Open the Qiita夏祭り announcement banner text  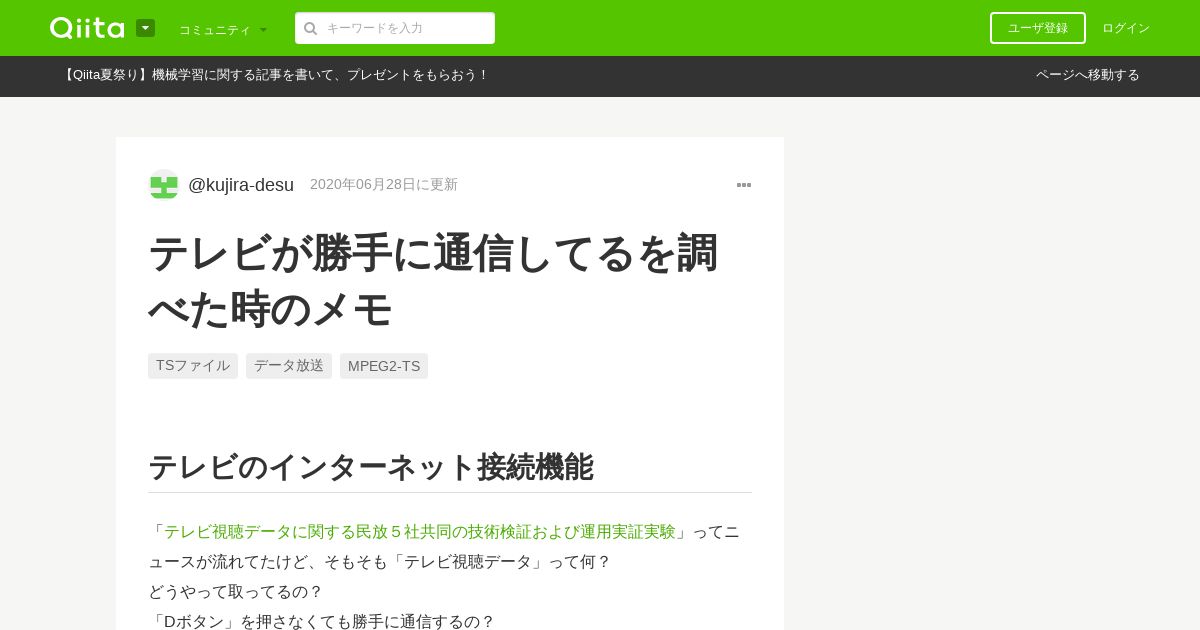pos(274,75)
